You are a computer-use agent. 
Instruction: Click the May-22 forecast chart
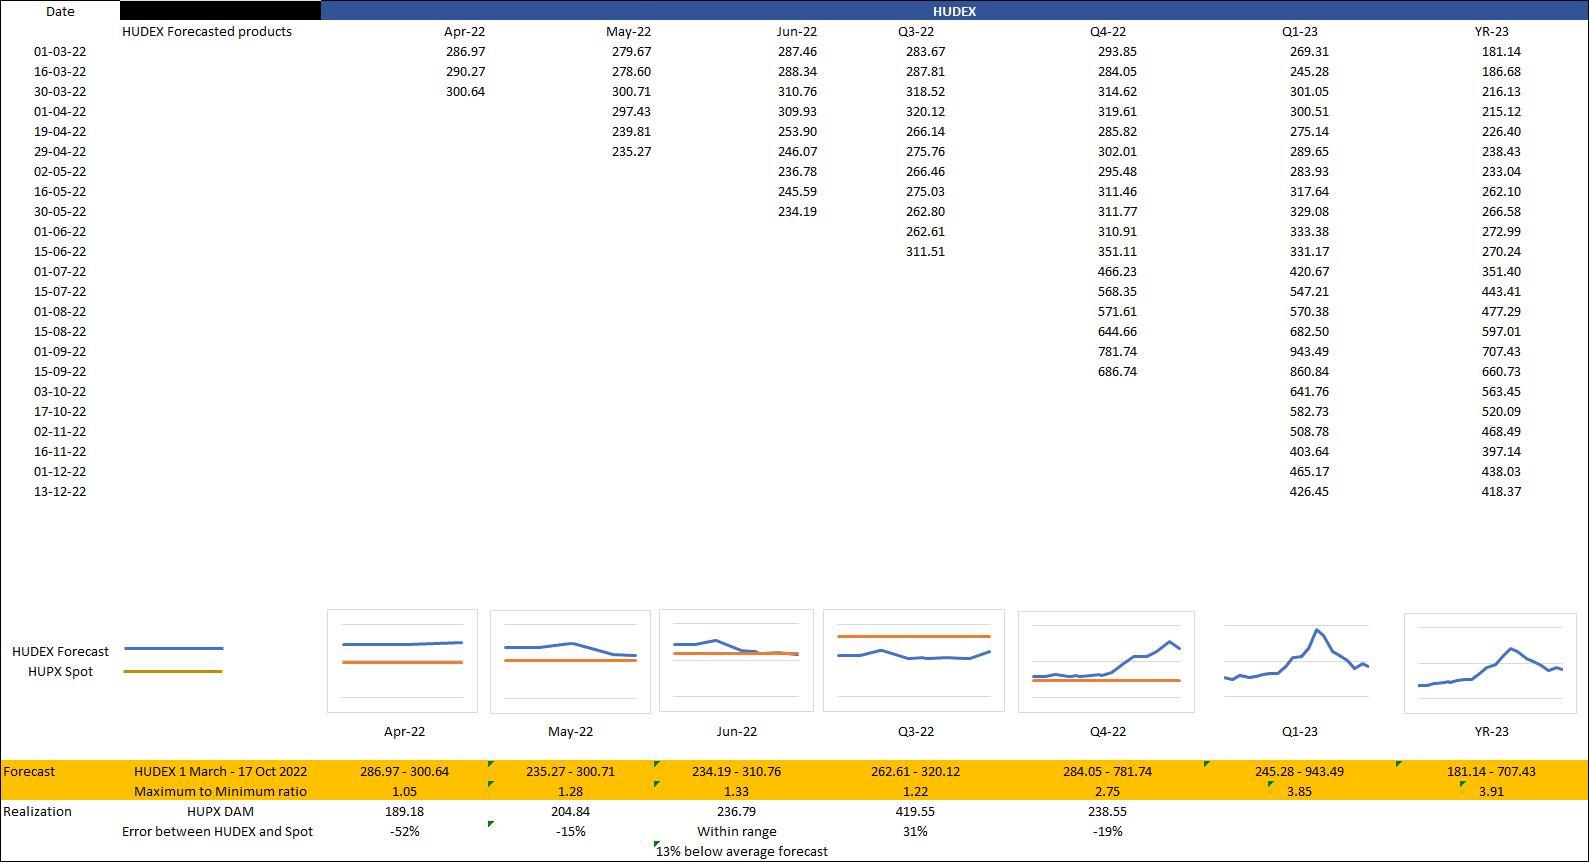[x=570, y=661]
